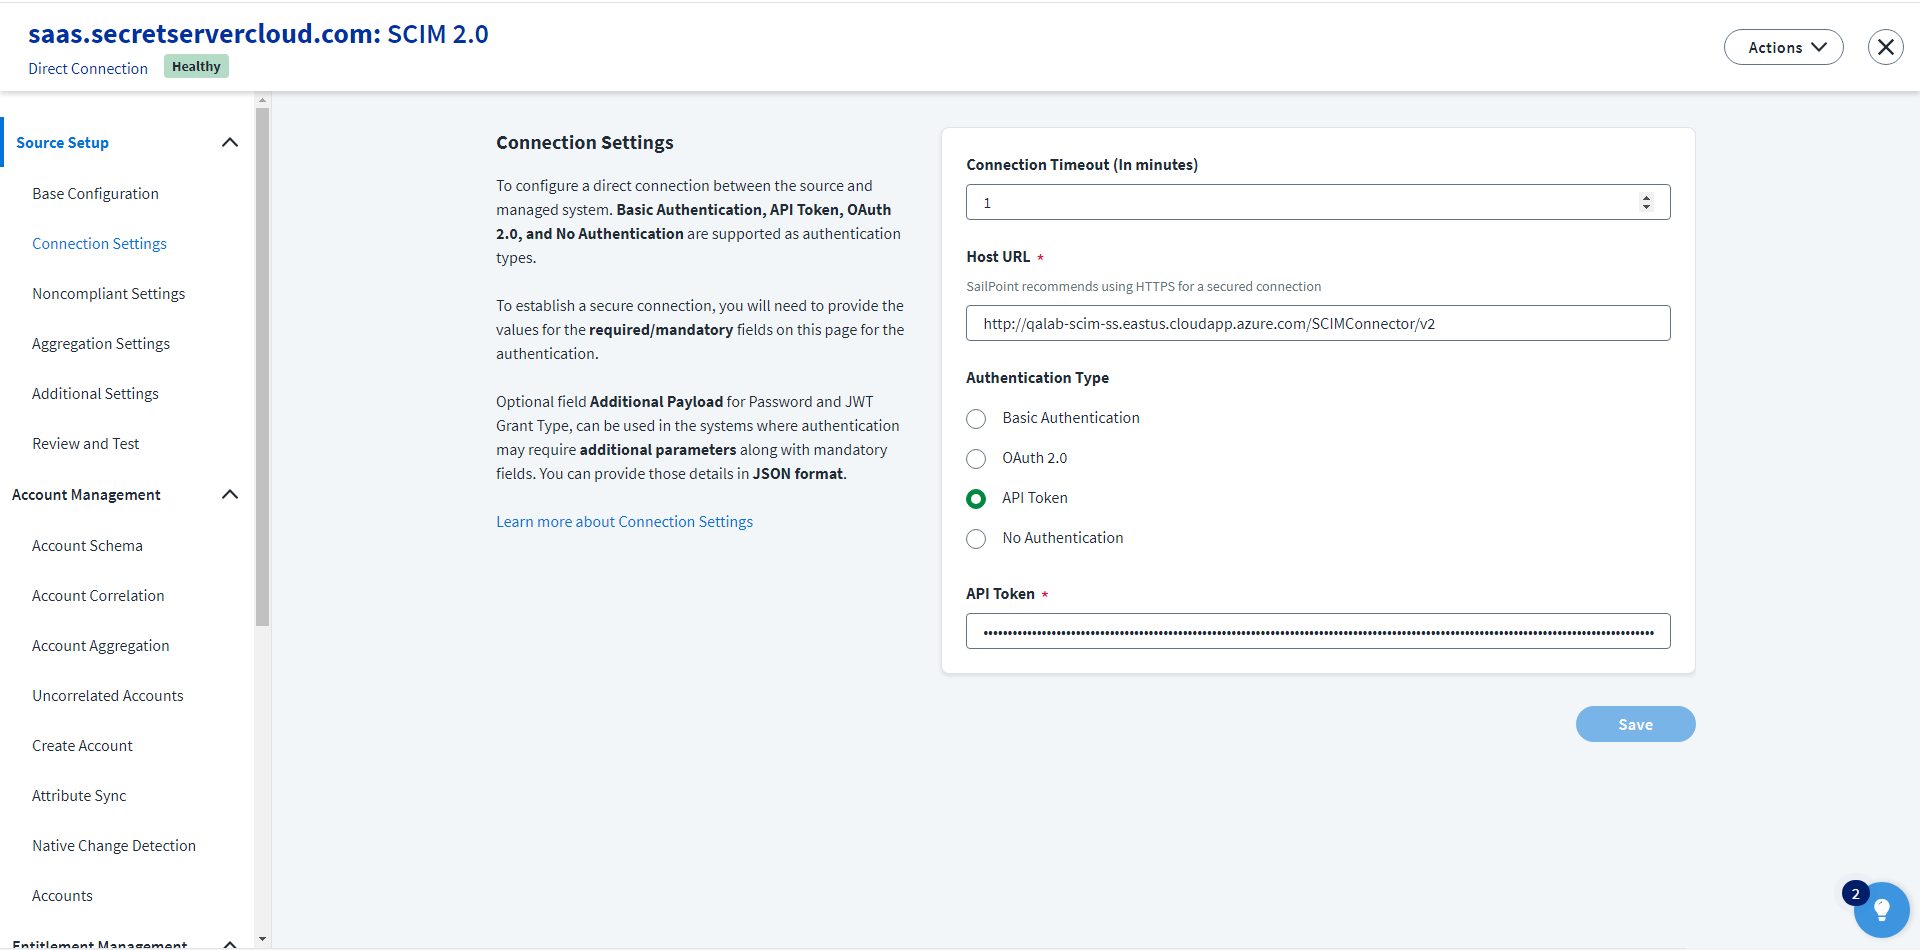Screen dimensions: 1920x950
Task: Open the Account Schema page
Action: tap(87, 546)
